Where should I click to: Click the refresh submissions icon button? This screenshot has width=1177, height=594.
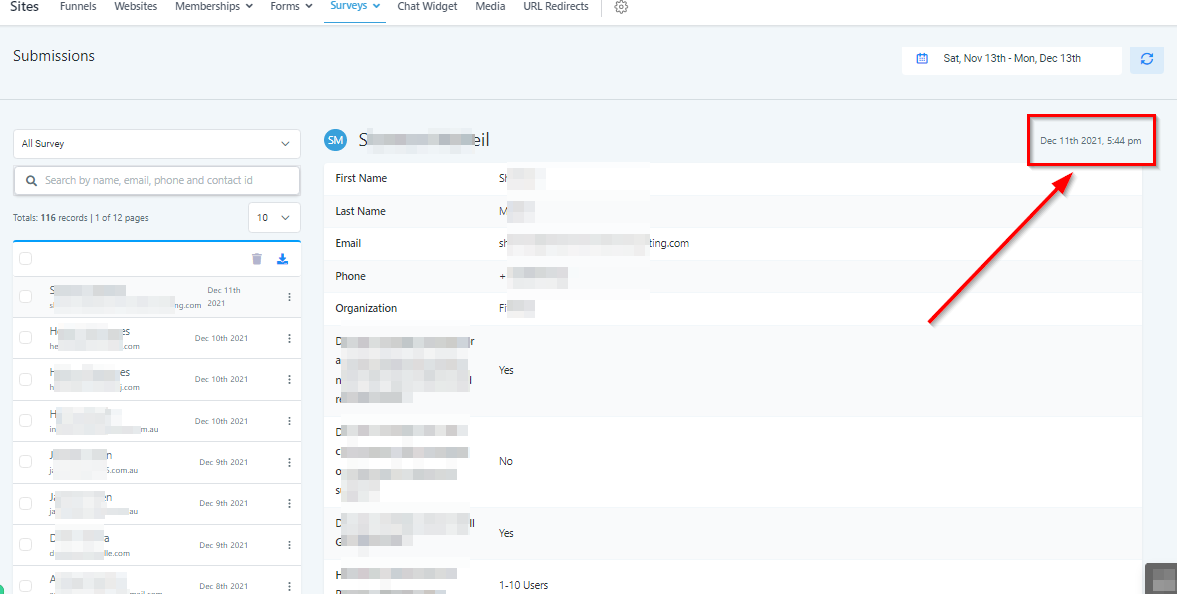point(1146,59)
